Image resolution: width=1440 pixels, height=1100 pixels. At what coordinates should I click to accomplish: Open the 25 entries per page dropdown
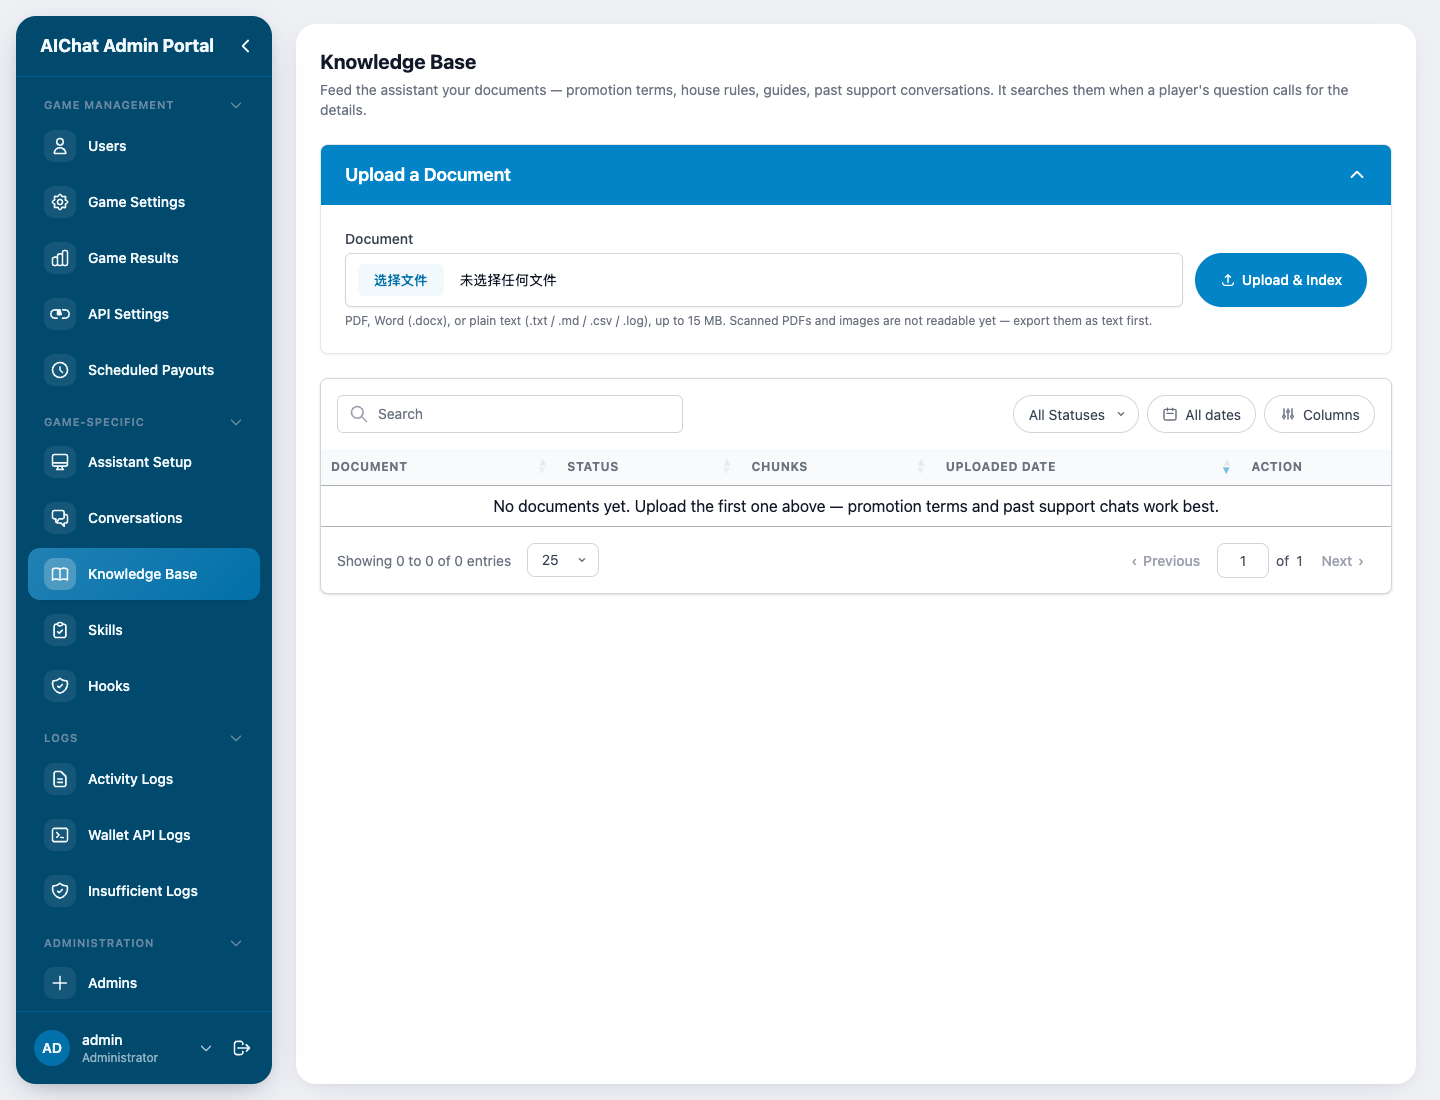click(563, 560)
